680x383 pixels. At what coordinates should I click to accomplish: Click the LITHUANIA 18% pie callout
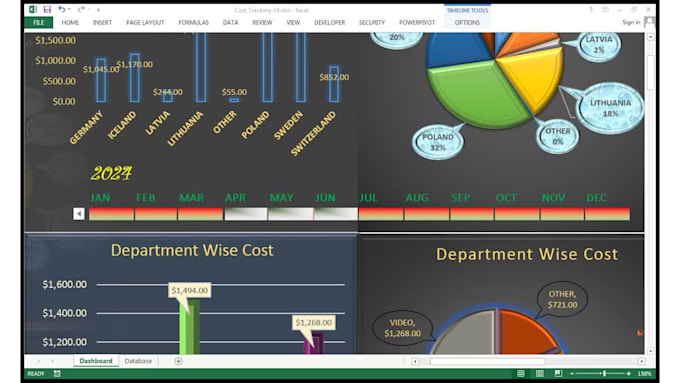click(611, 108)
